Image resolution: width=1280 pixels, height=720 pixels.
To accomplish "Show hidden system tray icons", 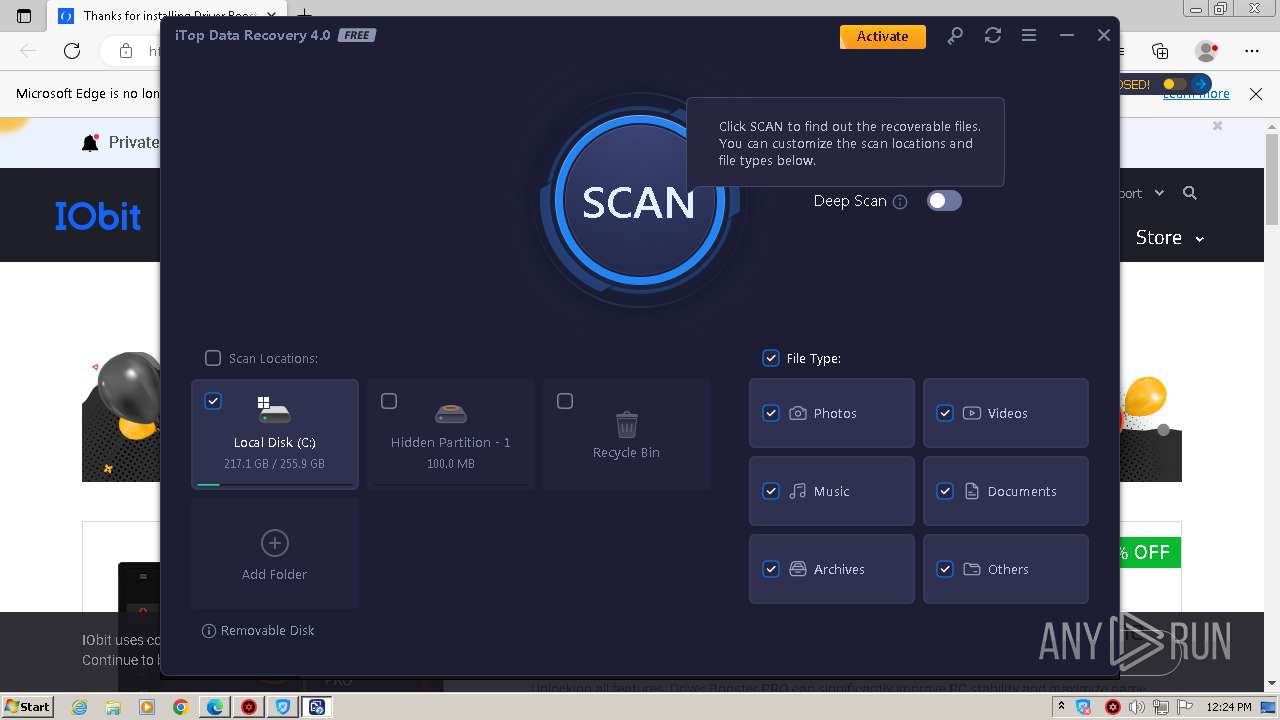I will (x=1061, y=707).
